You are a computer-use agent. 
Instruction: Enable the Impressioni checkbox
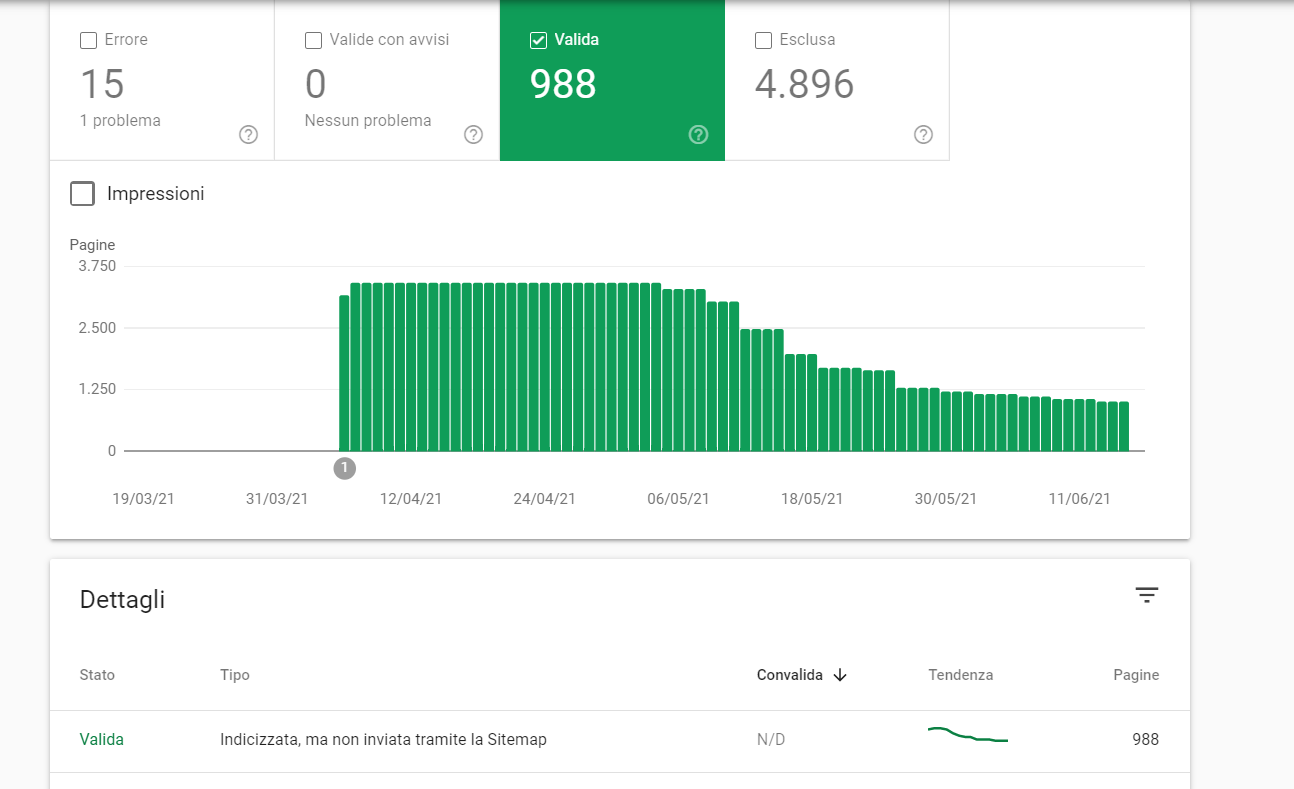point(82,194)
